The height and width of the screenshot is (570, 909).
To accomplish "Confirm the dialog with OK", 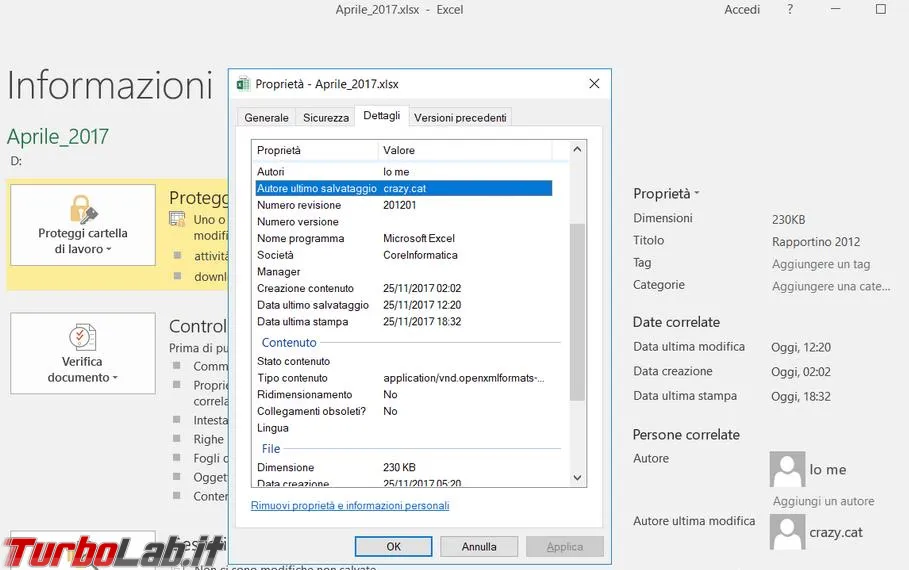I will point(394,546).
